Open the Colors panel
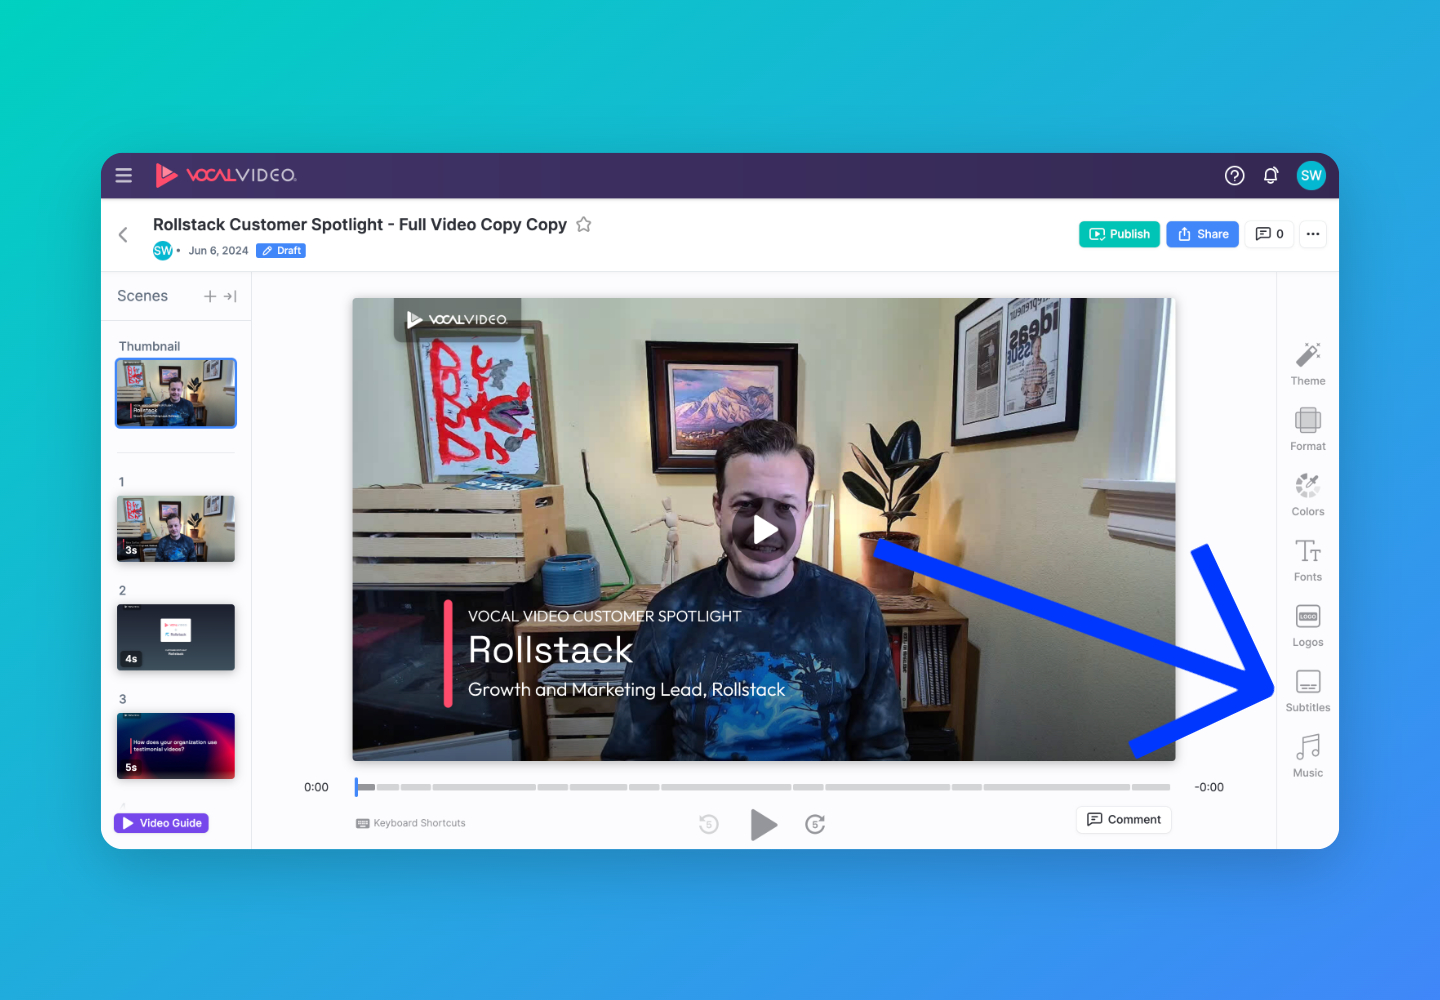The width and height of the screenshot is (1440, 1000). point(1308,495)
